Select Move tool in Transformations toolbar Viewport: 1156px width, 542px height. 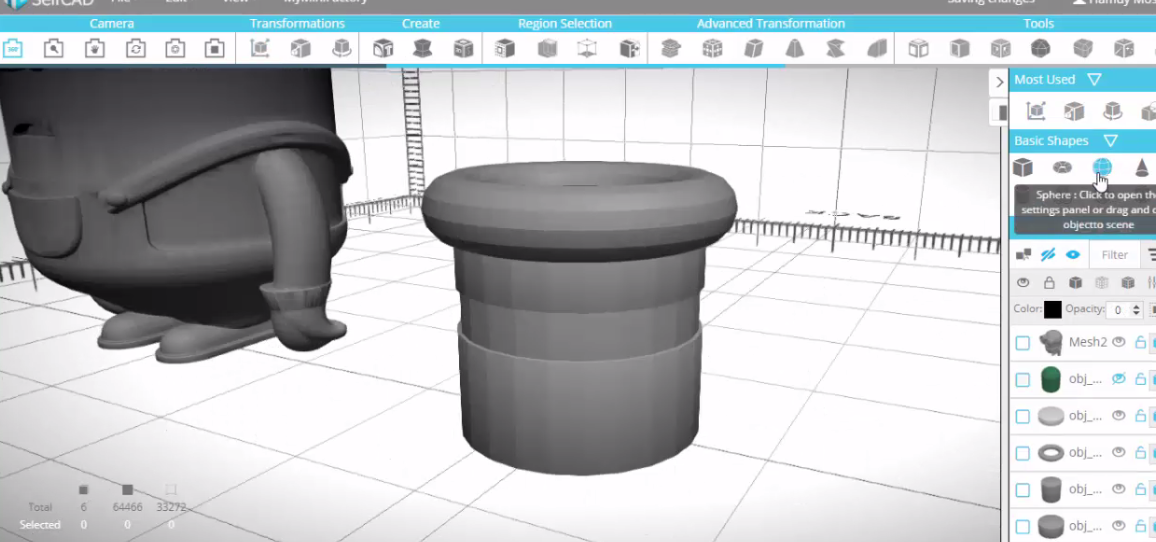coord(260,49)
